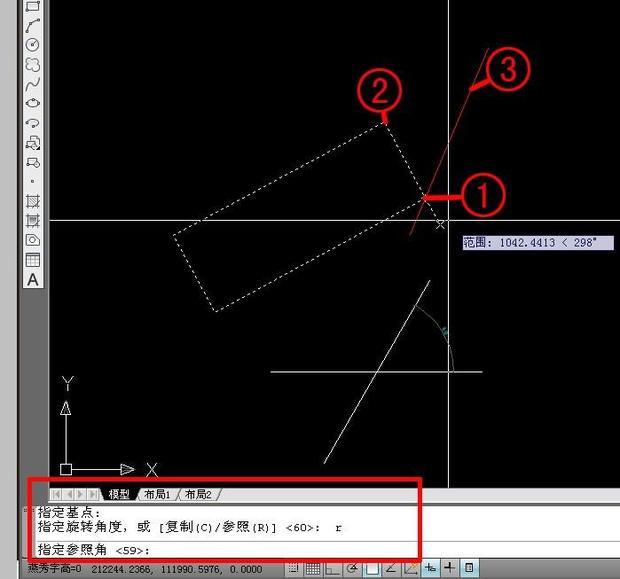
Task: Toggle Object Snap Tracking in status bar
Action: pos(391,569)
